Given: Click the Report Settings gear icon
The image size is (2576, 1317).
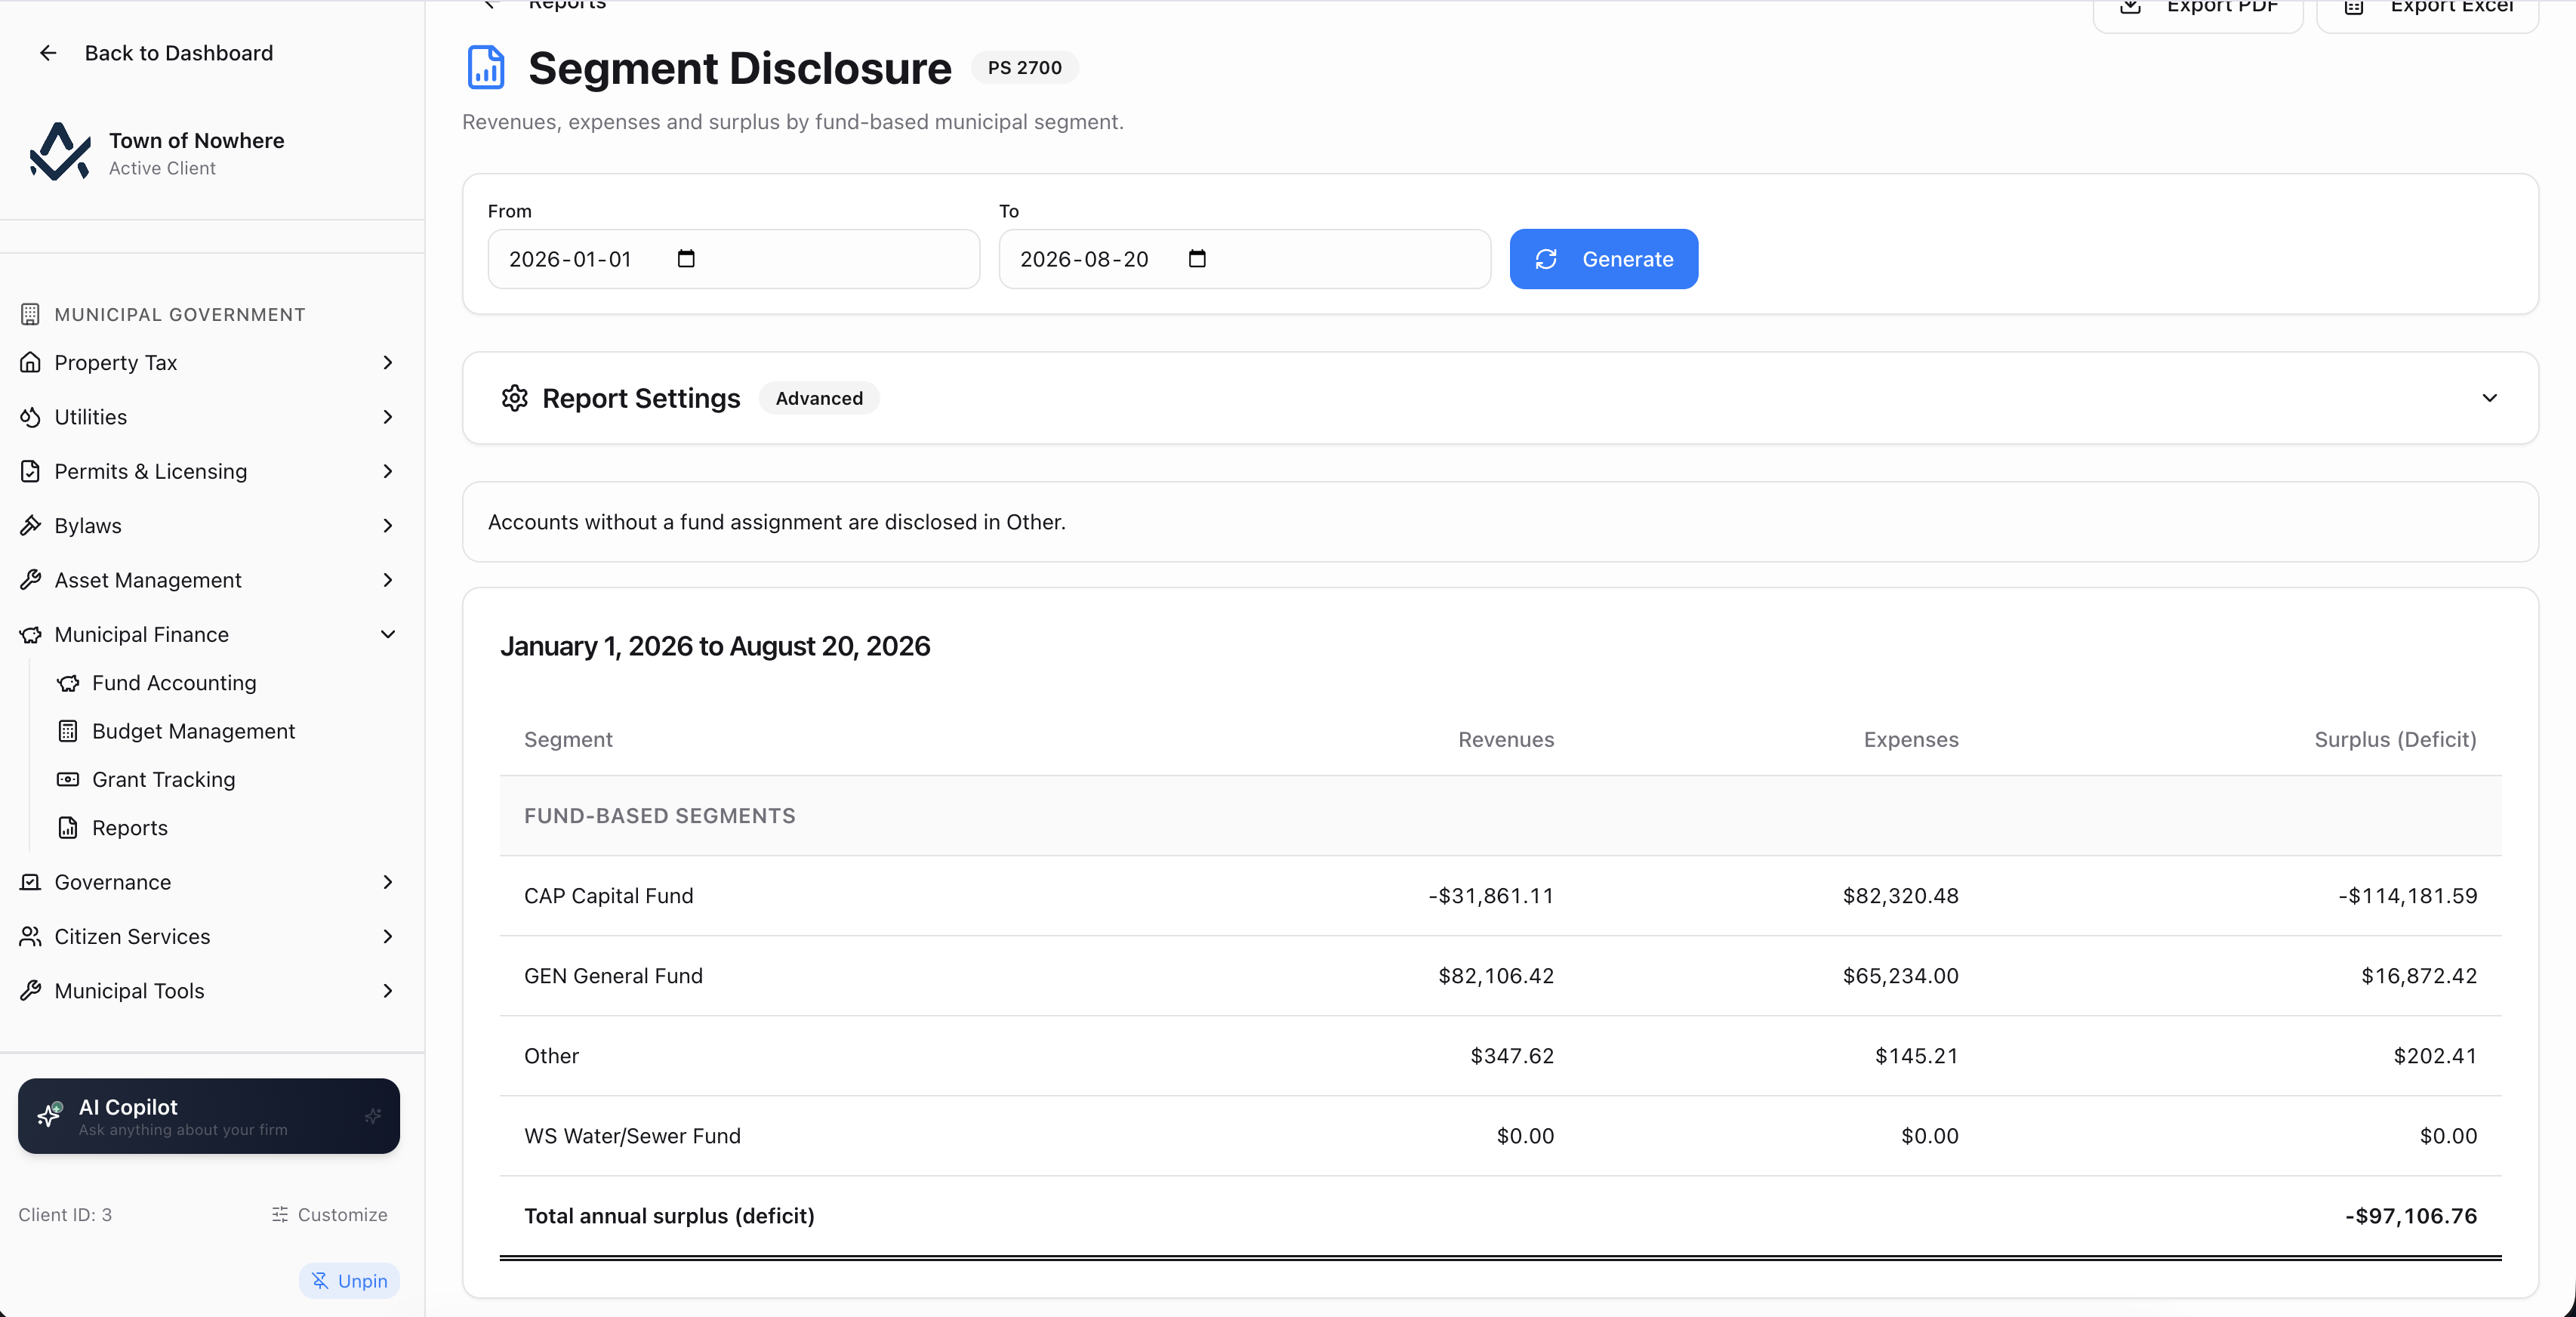Looking at the screenshot, I should [x=514, y=398].
